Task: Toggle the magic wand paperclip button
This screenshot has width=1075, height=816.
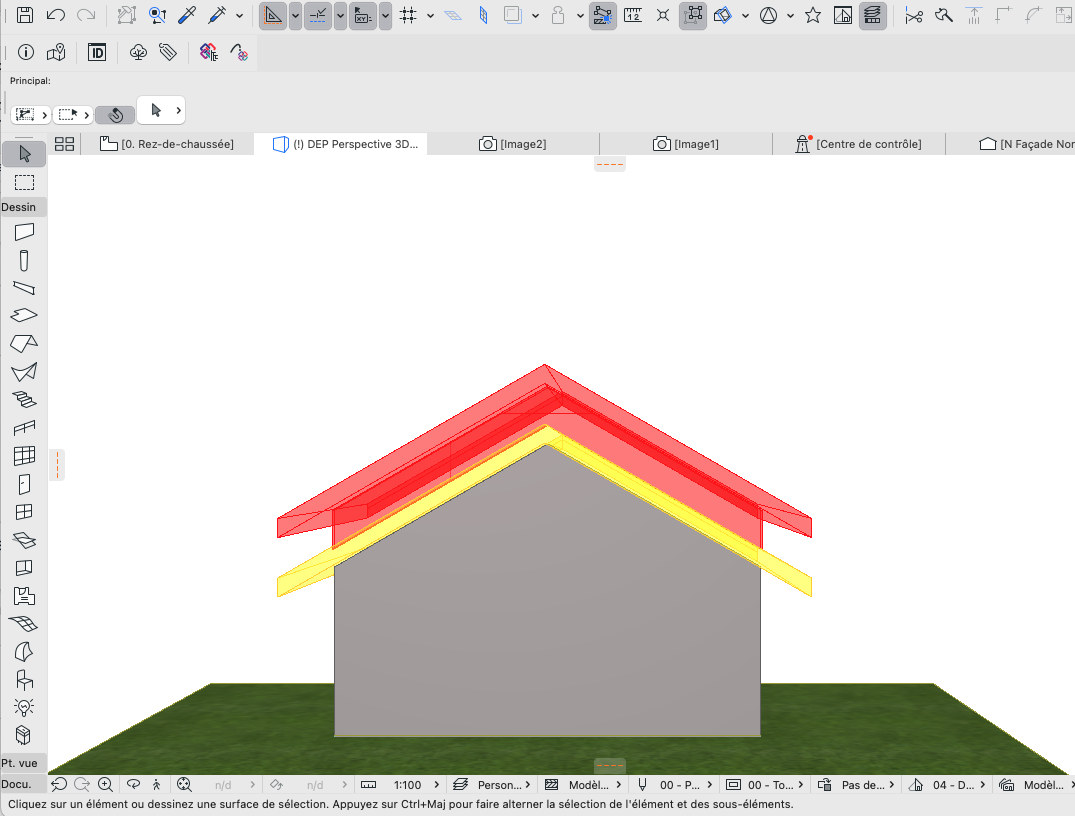Action: [x=115, y=115]
